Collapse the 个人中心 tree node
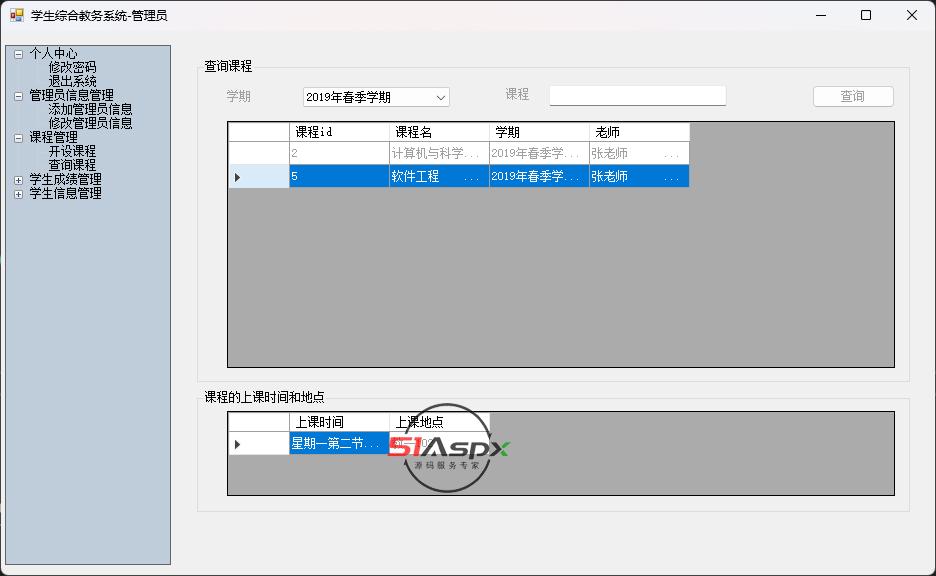Screen dimensions: 936x576 pos(19,54)
